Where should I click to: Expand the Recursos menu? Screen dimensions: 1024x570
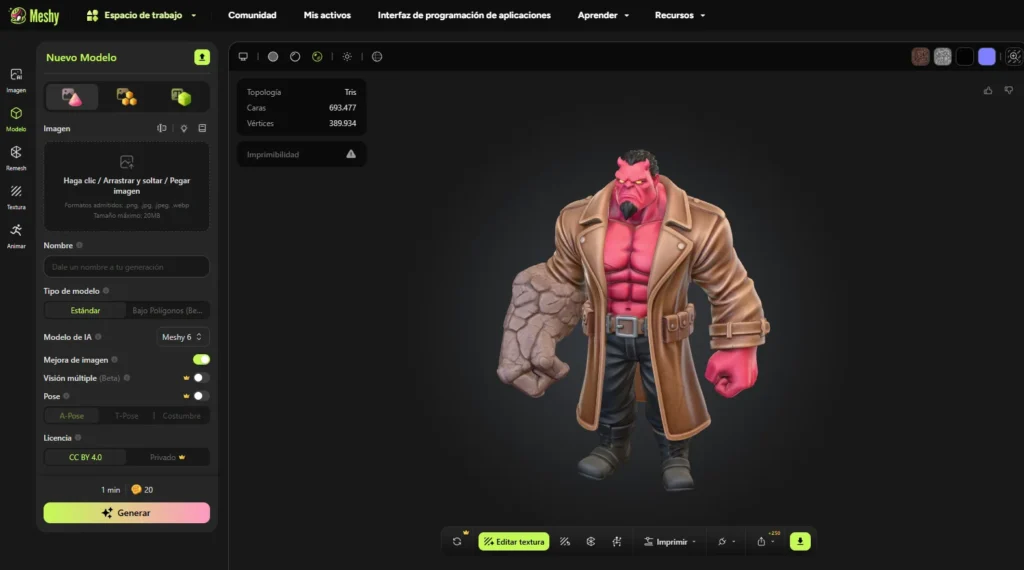pyautogui.click(x=680, y=15)
